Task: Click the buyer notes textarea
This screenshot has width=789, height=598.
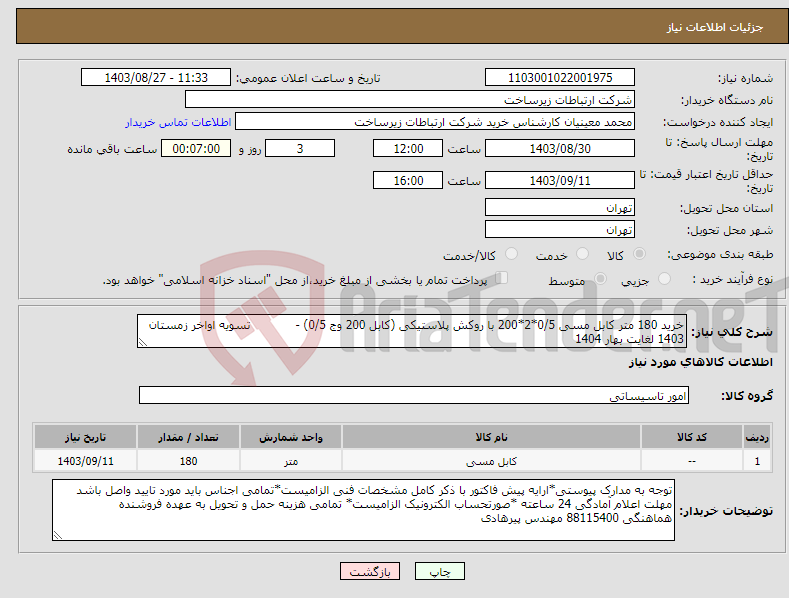Action: coord(363,510)
